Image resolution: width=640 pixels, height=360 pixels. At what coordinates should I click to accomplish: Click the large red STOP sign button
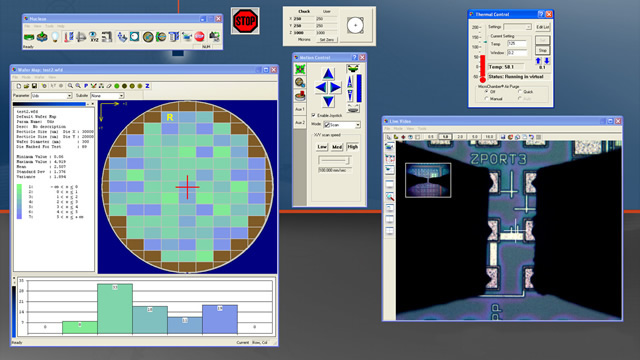point(245,20)
